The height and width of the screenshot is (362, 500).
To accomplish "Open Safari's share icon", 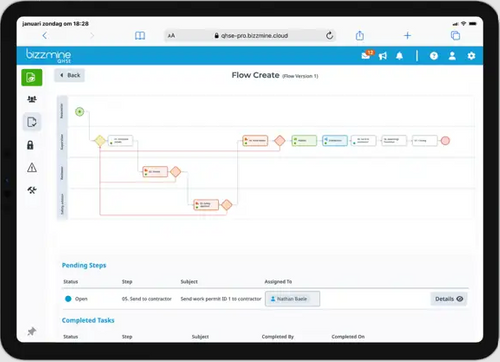I will click(360, 35).
